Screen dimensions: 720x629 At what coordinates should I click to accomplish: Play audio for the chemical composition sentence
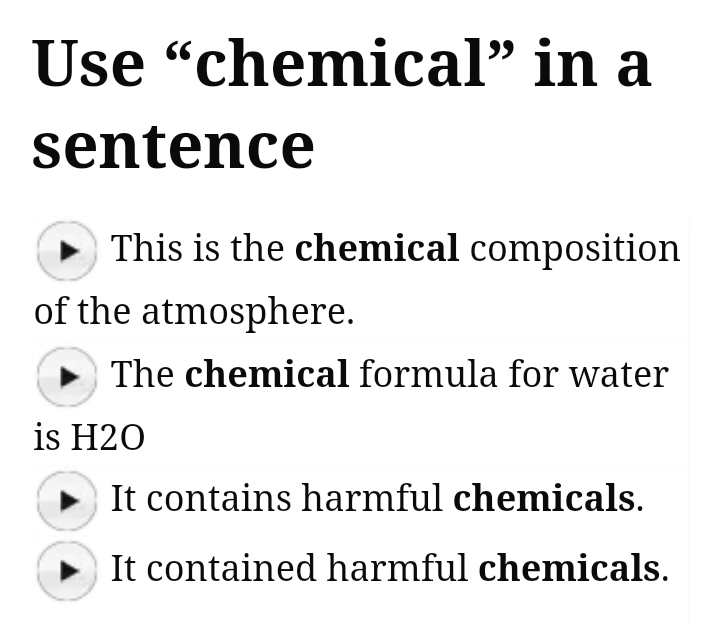66,250
